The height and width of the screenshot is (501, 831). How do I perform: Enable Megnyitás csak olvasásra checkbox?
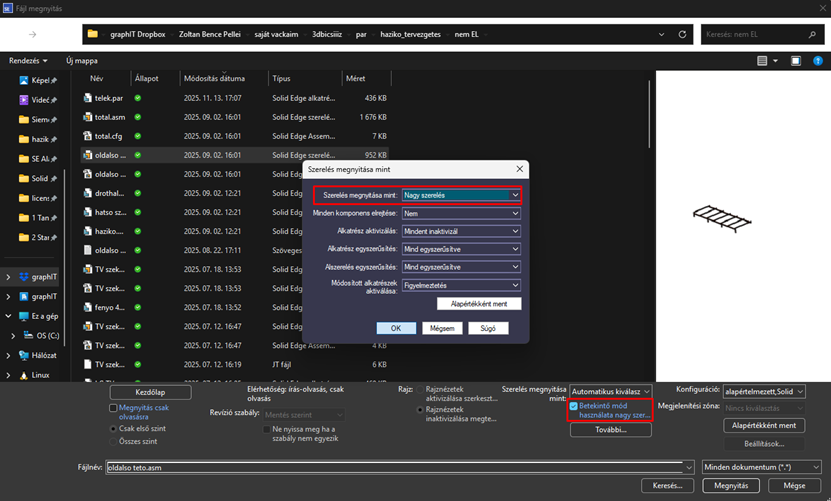click(113, 408)
